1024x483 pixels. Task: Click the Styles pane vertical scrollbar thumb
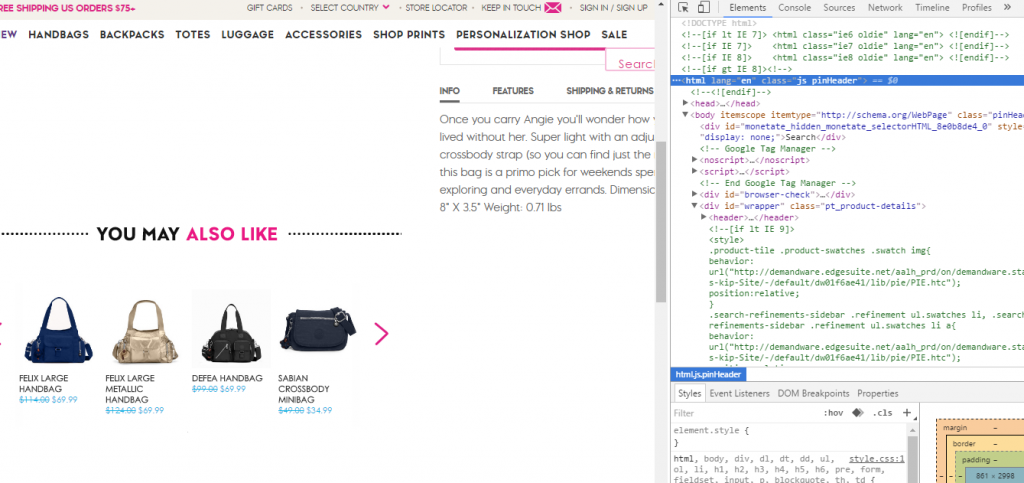[912, 459]
